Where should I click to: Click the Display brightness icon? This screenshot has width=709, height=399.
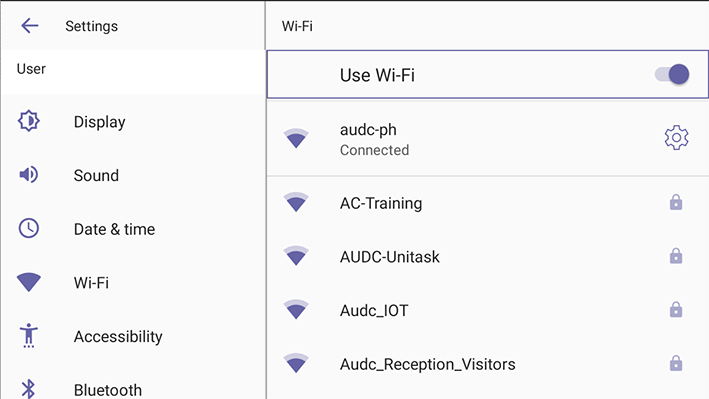29,121
